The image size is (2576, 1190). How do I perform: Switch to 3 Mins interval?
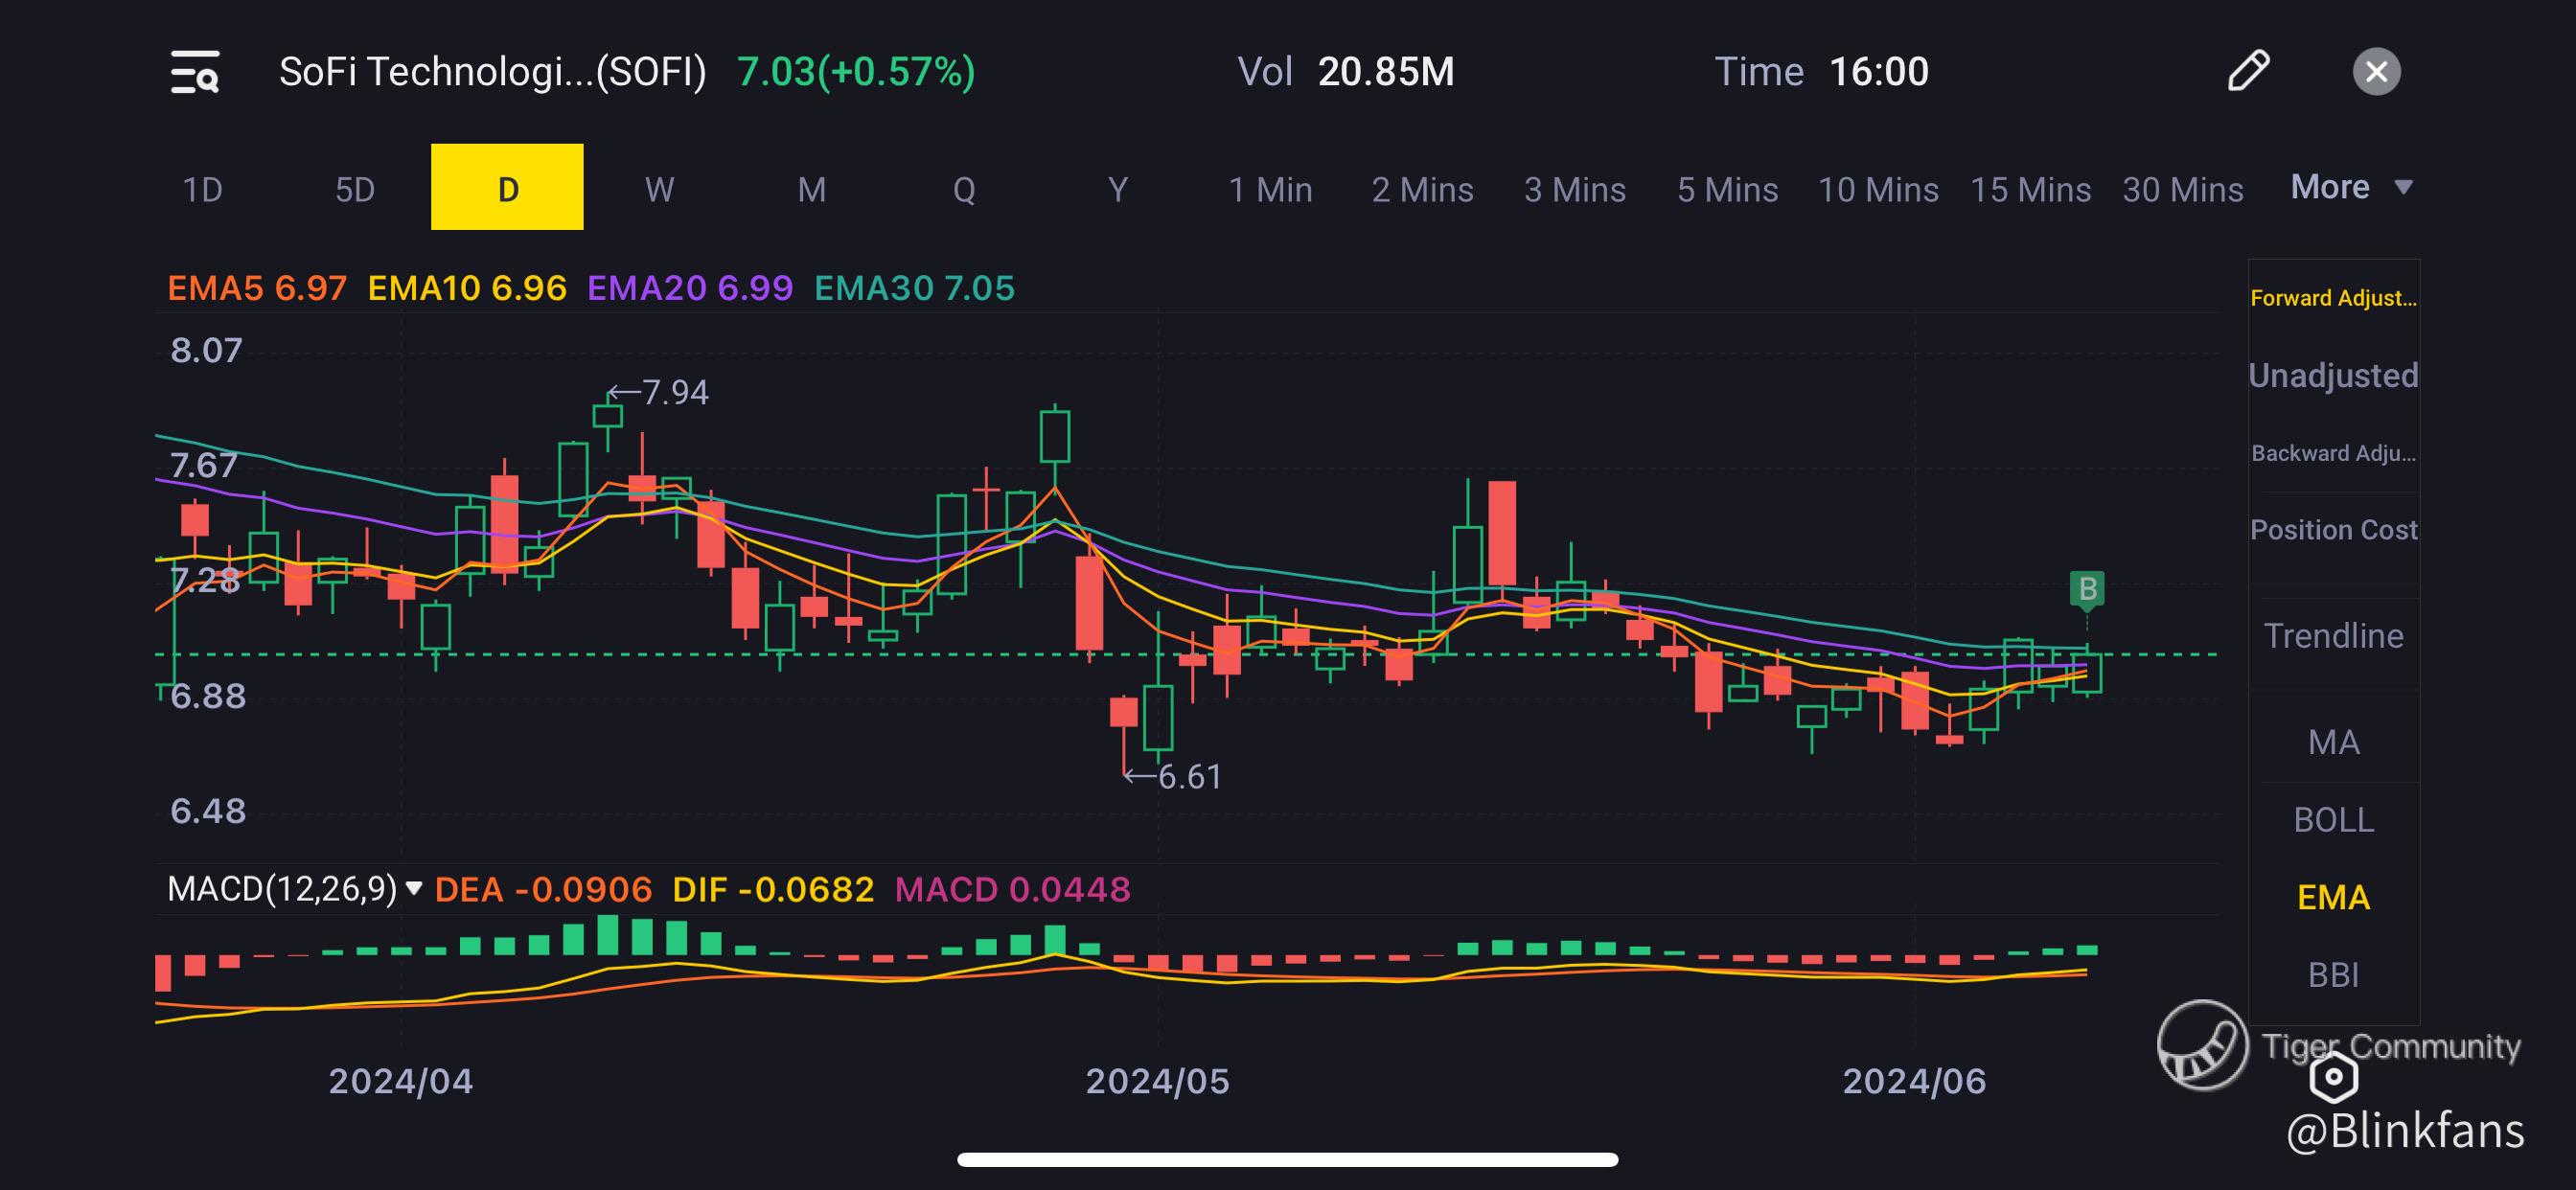[x=1575, y=189]
